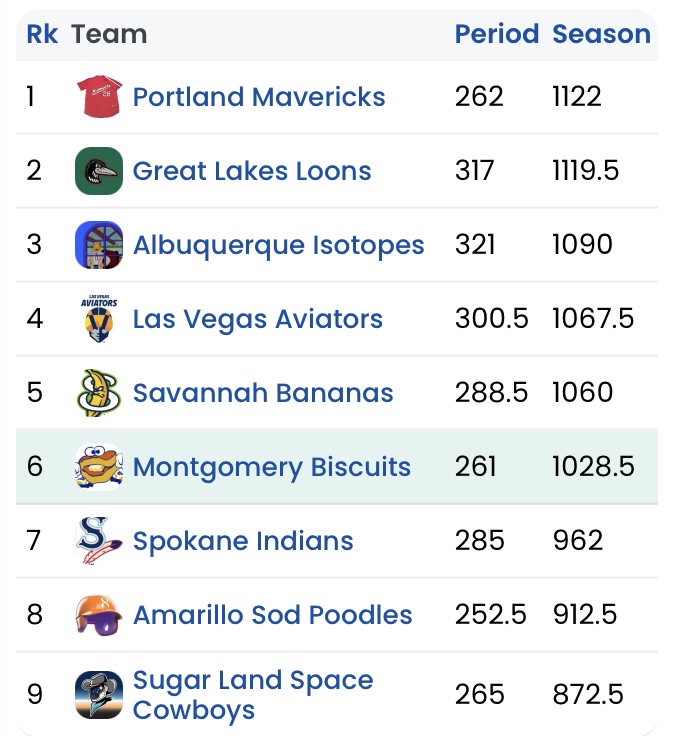Click the Albuquerque Isotopes team logo
This screenshot has width=675, height=736.
pos(99,245)
